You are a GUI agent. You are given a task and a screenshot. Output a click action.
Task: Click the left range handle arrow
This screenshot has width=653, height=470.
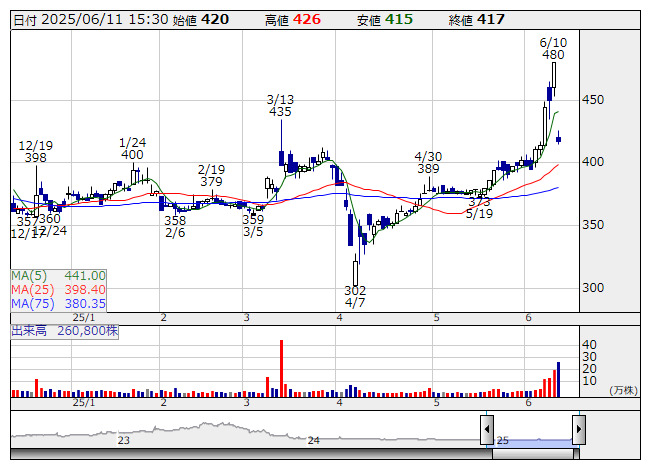pos(487,429)
